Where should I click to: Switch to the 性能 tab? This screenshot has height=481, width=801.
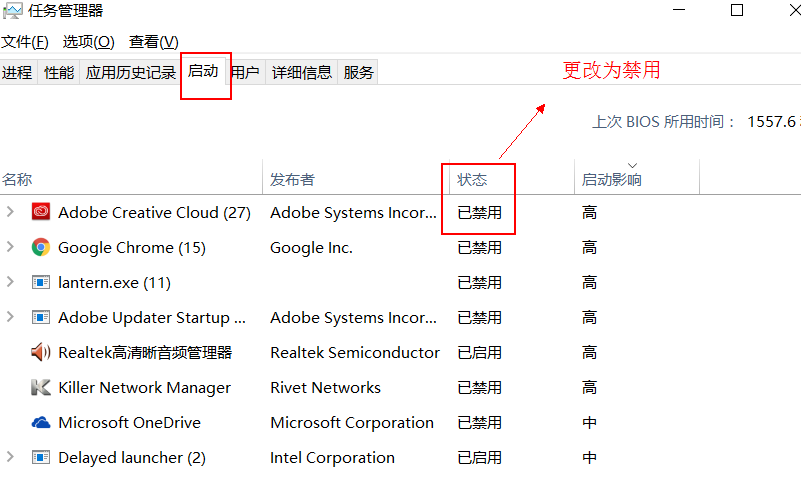(59, 73)
